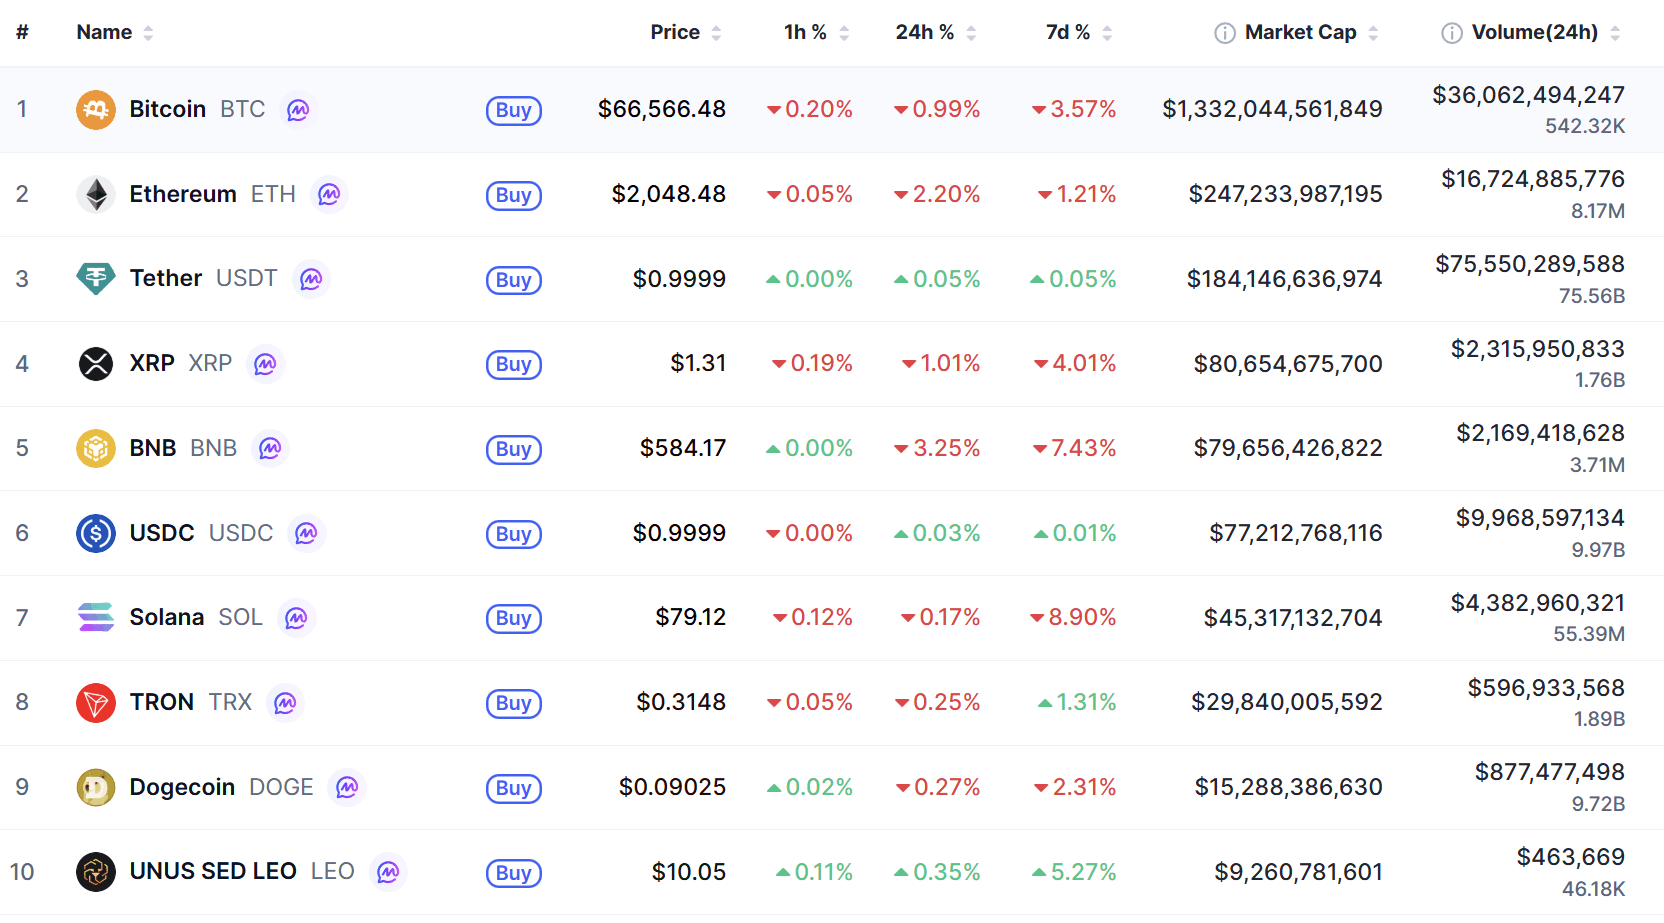Buy Ethereum using its Buy button

click(x=514, y=195)
